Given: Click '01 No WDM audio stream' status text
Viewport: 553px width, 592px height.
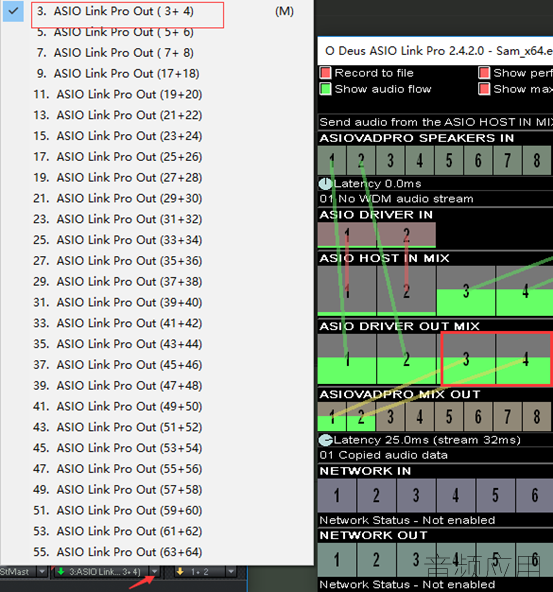Looking at the screenshot, I should coord(396,199).
